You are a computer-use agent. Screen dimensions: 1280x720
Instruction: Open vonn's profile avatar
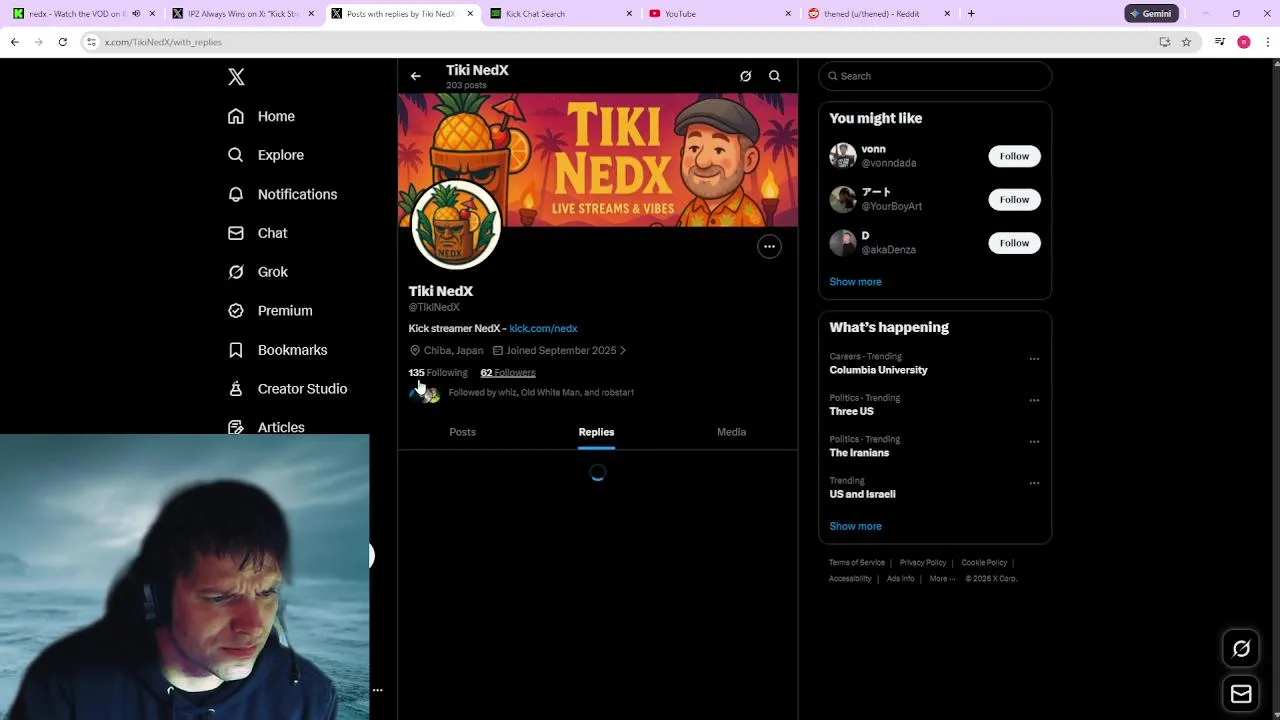coord(843,156)
